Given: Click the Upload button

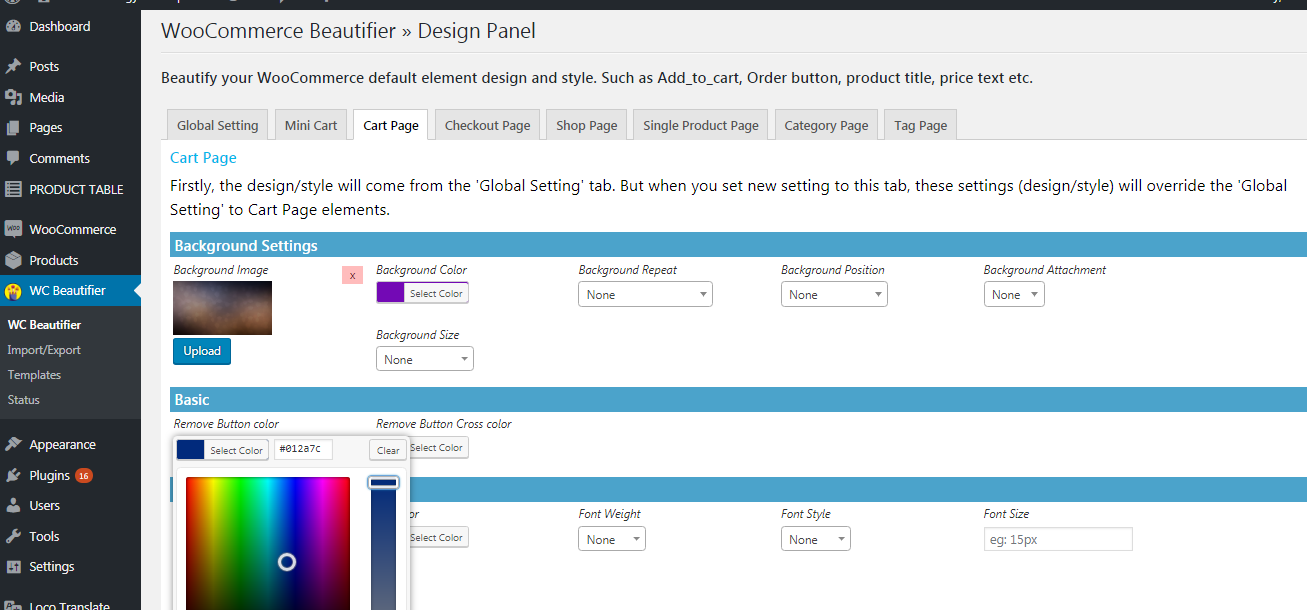Looking at the screenshot, I should tap(202, 351).
